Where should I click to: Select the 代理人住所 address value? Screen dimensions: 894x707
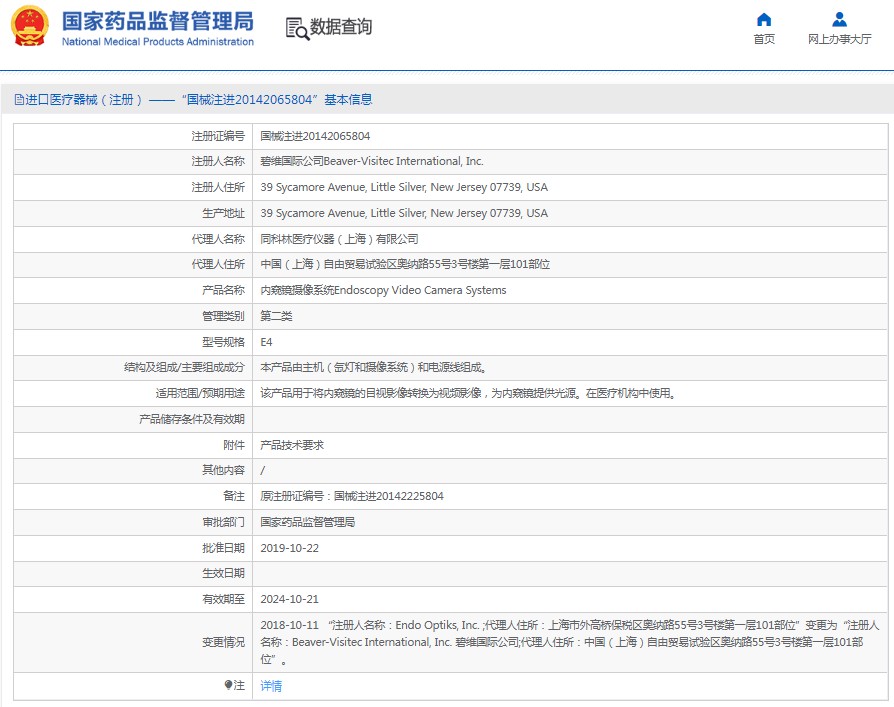(405, 265)
